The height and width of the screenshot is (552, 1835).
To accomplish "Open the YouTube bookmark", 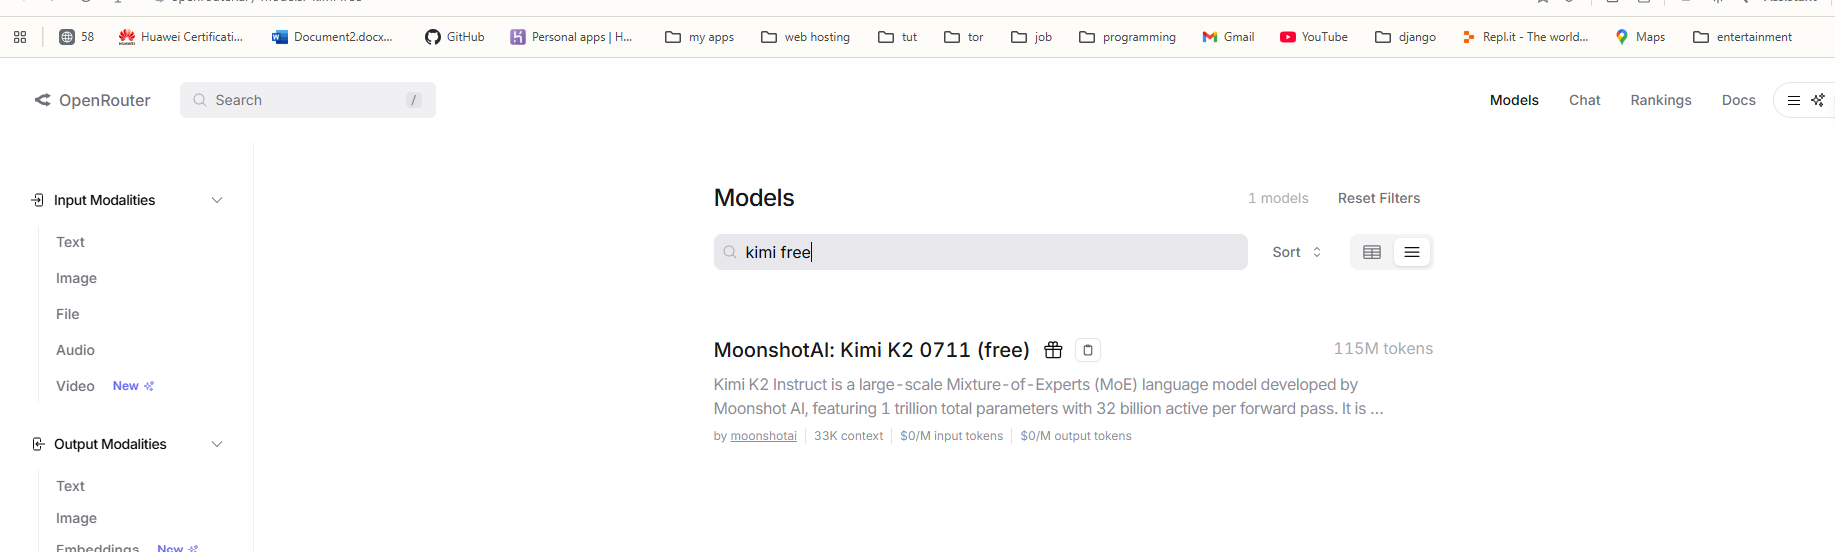I will click(1314, 37).
